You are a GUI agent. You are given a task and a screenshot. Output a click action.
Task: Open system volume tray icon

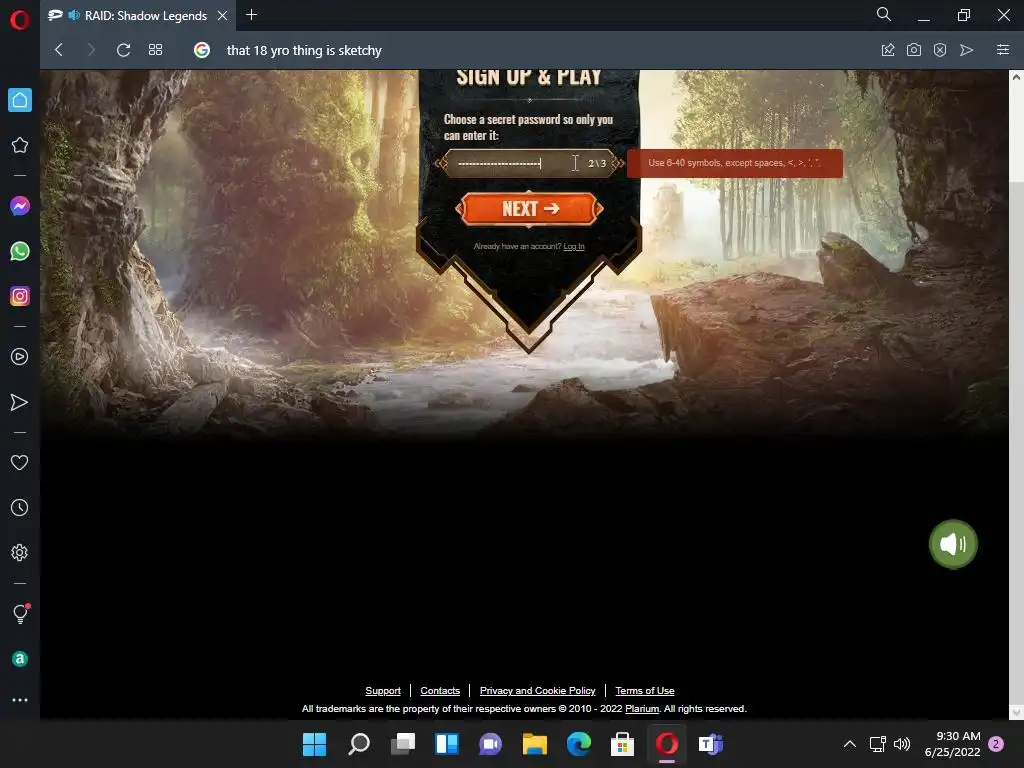[902, 744]
